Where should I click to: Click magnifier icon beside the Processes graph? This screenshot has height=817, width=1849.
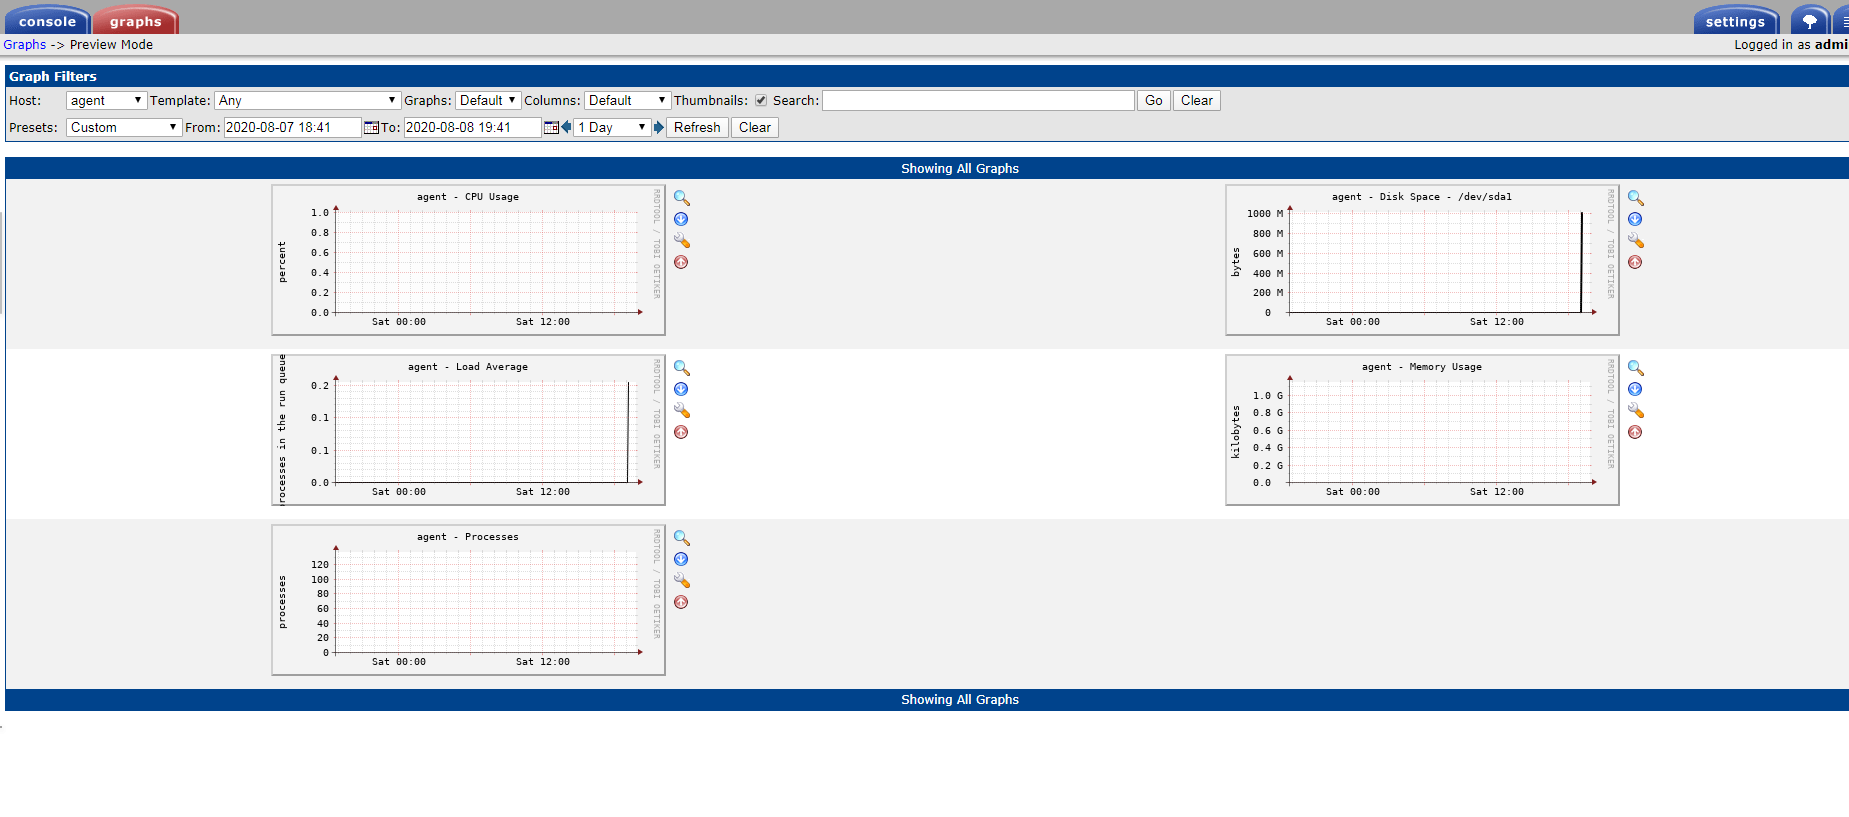point(681,538)
